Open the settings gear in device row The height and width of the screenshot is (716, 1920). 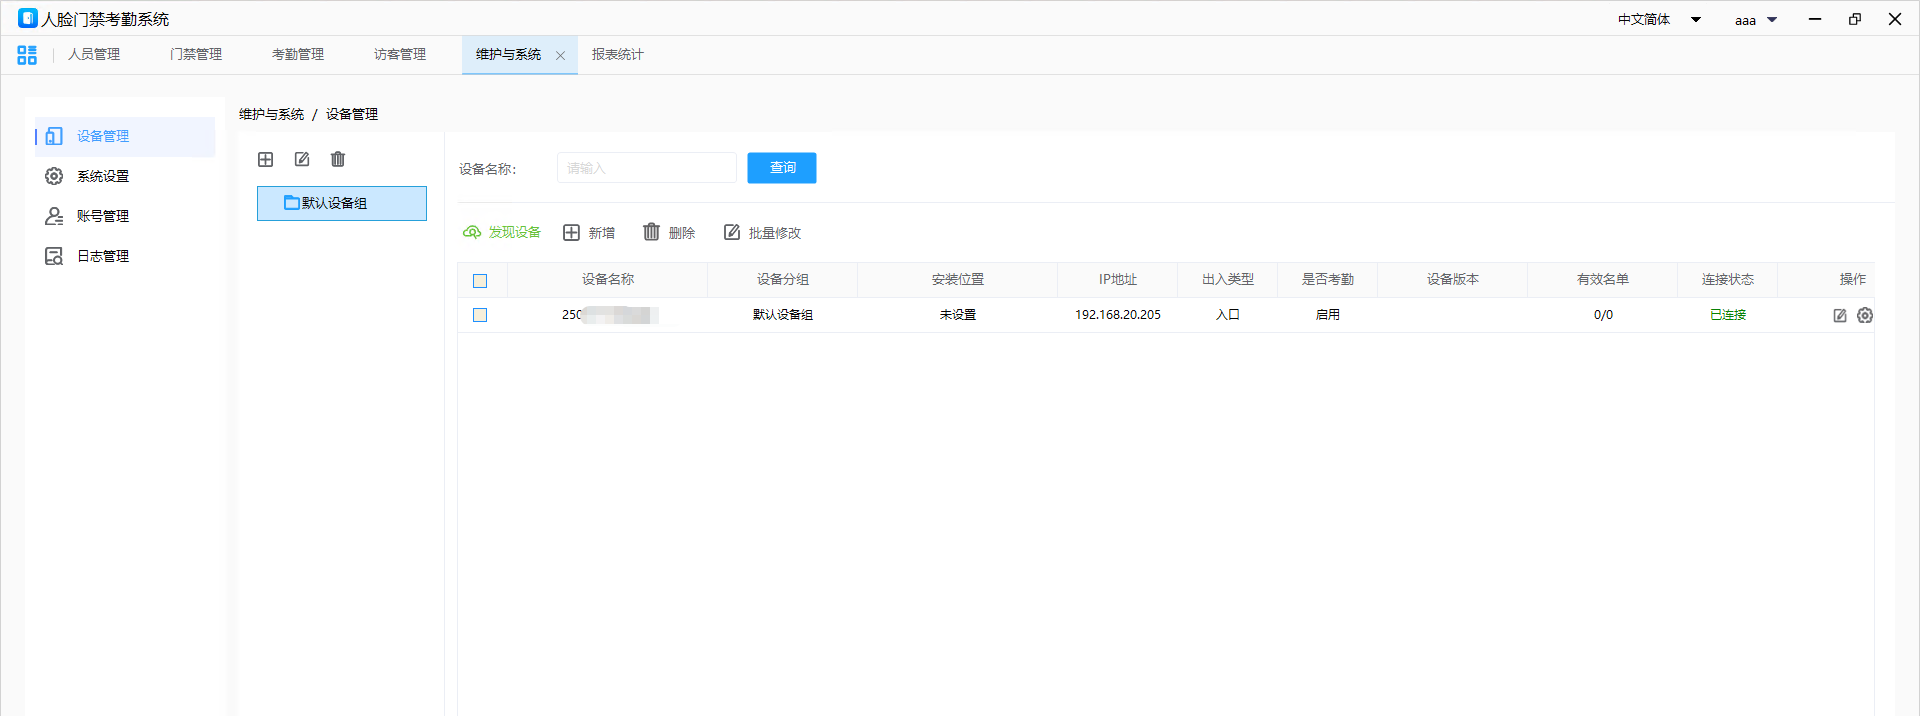(x=1865, y=315)
